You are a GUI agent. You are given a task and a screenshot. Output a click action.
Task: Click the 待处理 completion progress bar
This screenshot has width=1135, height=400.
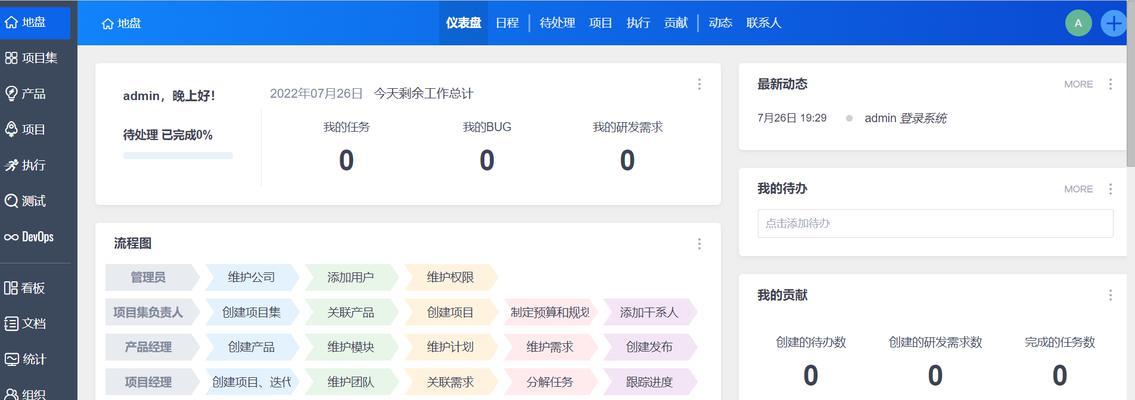(x=178, y=155)
